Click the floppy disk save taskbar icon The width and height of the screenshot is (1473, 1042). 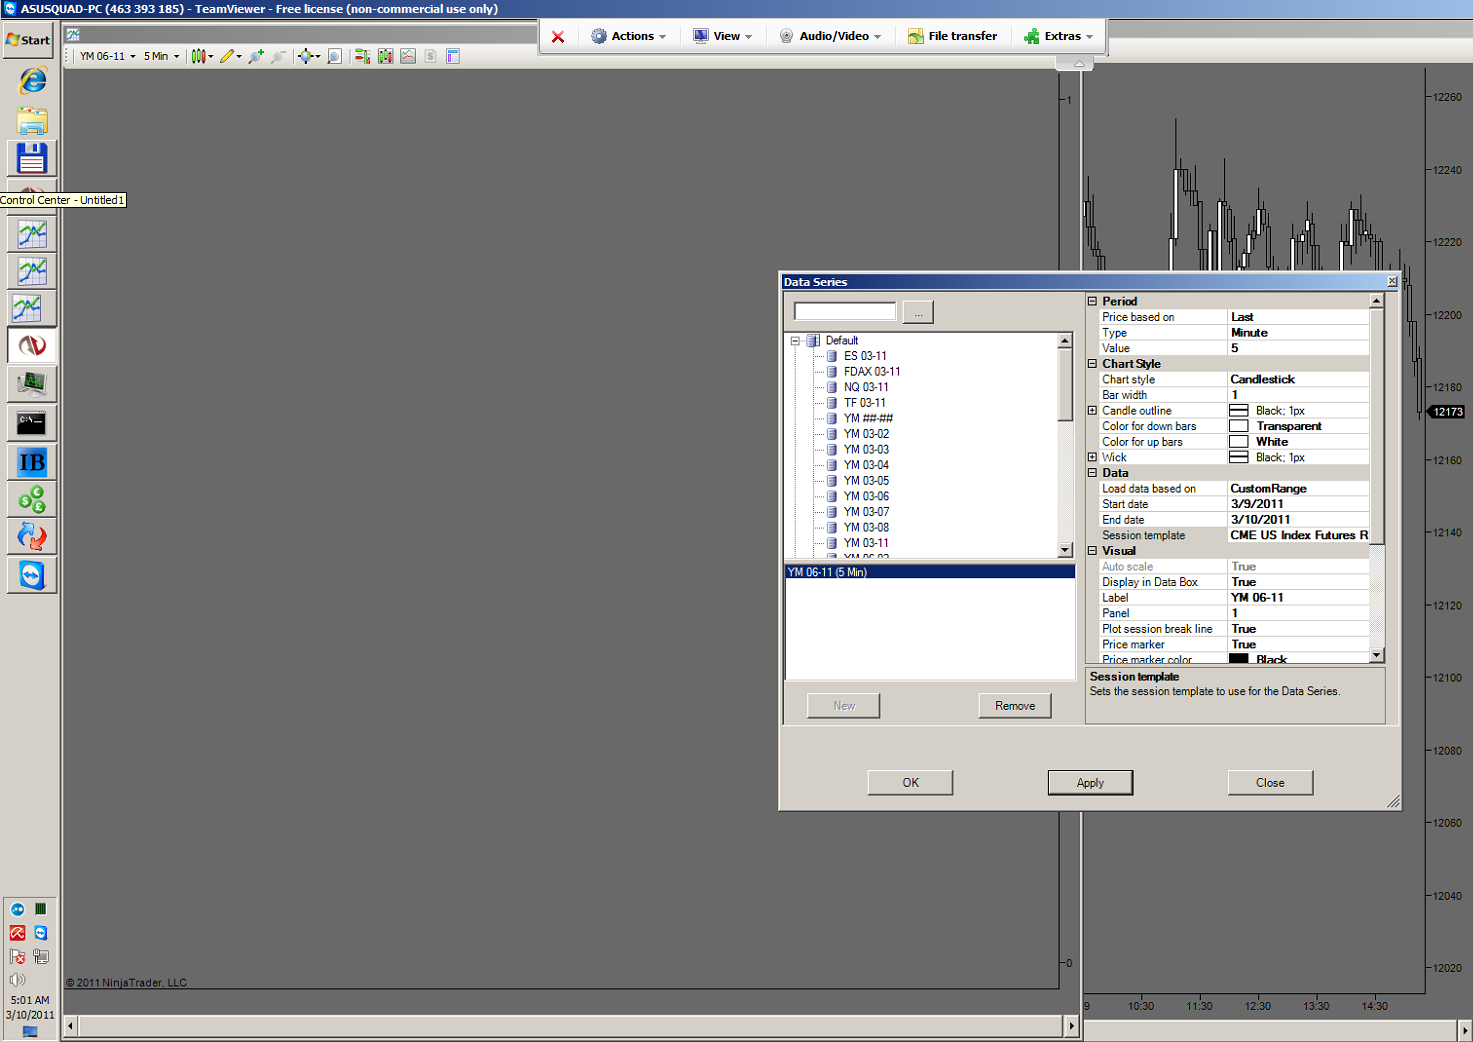coord(32,159)
